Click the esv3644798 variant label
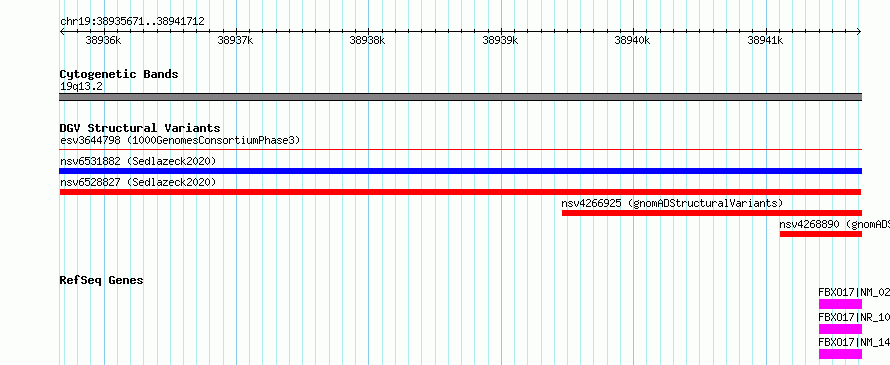This screenshot has height=365, width=890. tap(180, 140)
